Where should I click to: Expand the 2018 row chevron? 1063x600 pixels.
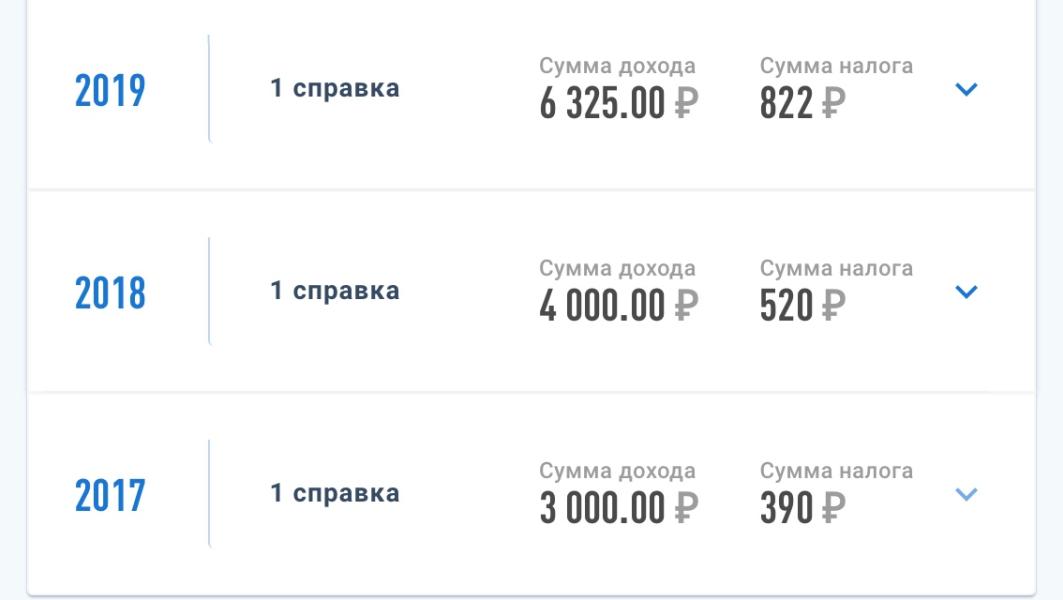click(966, 292)
